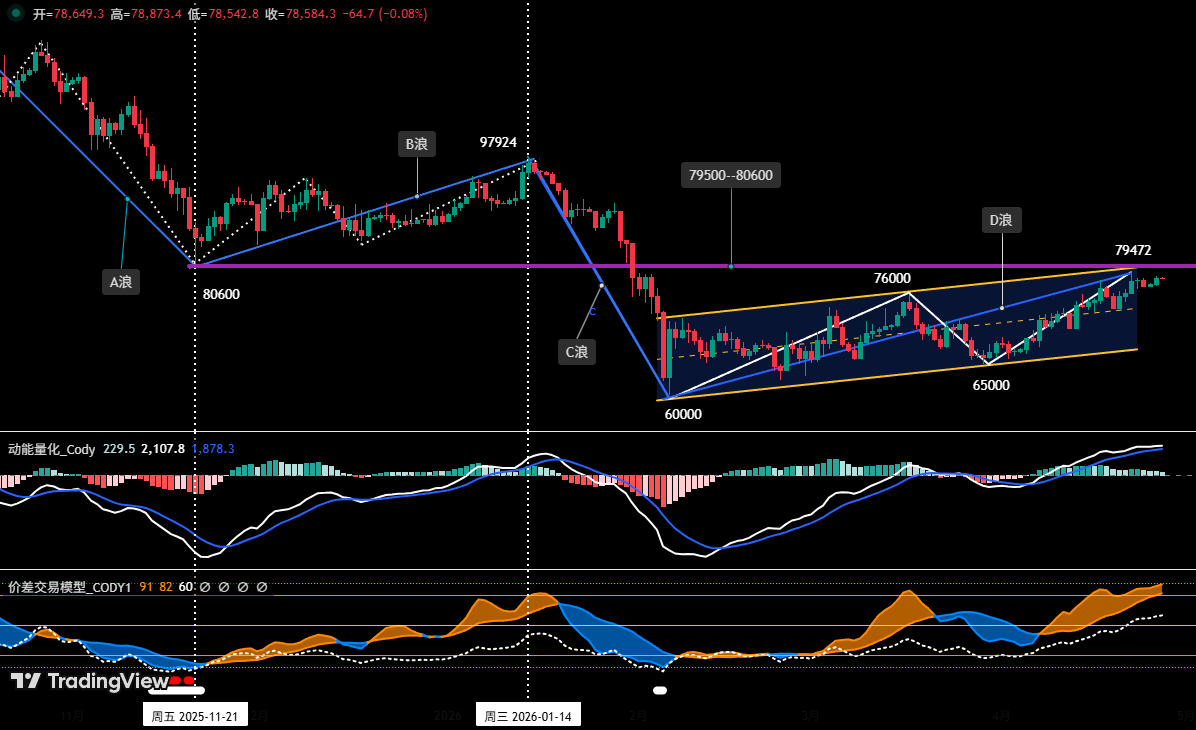
Task: Open the 周三 2026-01-14 date marker
Action: (527, 714)
